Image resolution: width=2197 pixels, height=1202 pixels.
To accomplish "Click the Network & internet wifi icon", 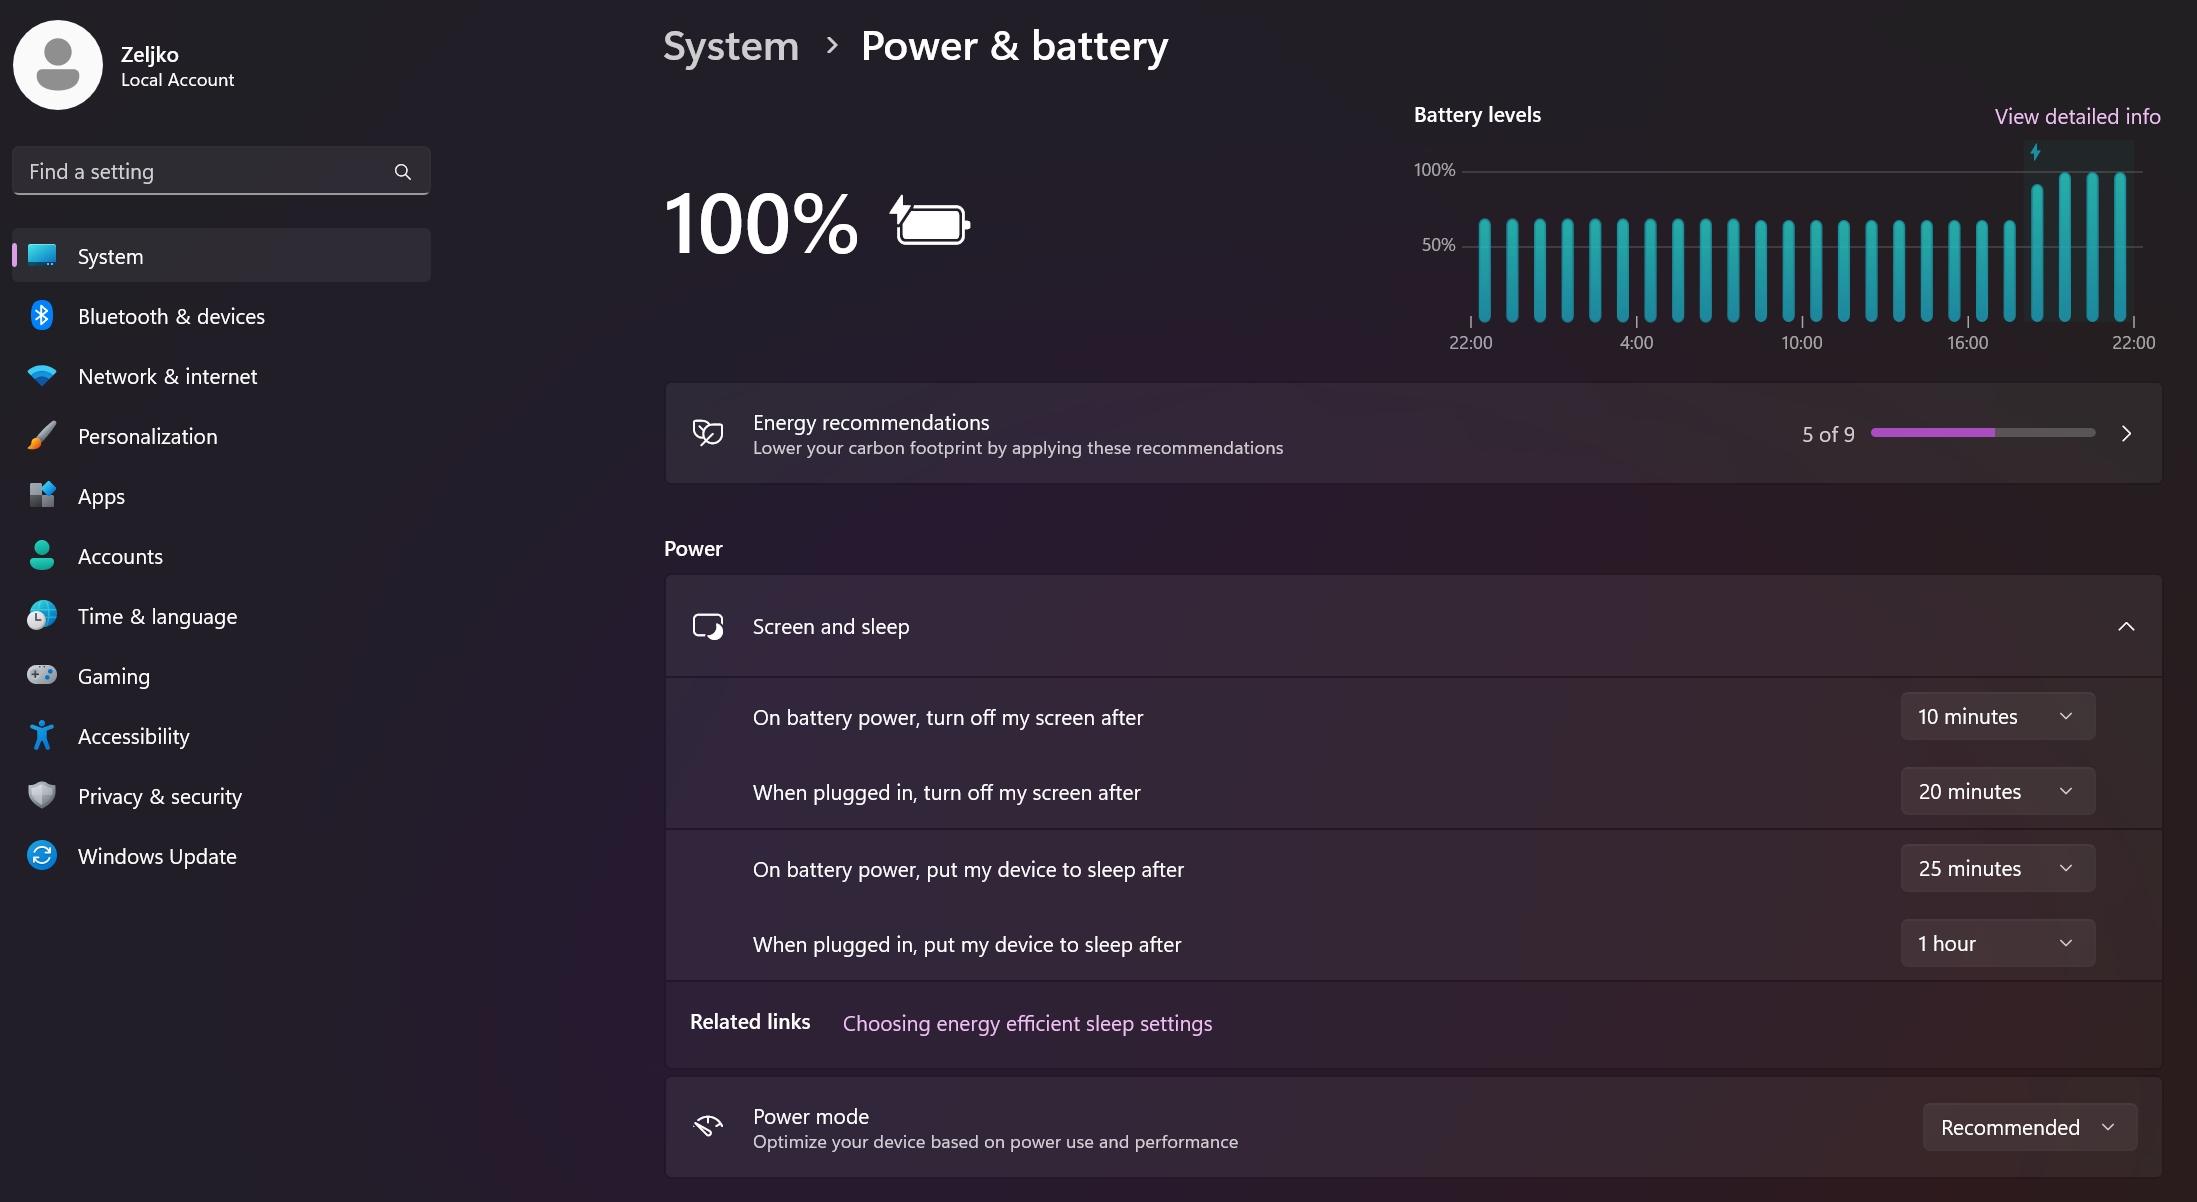I will point(42,376).
